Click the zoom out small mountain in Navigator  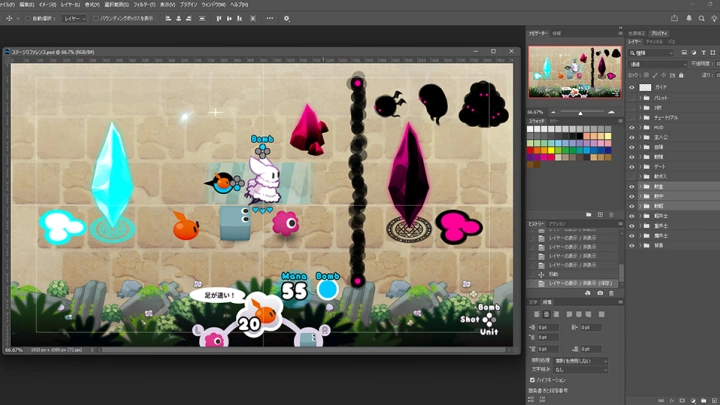point(553,112)
